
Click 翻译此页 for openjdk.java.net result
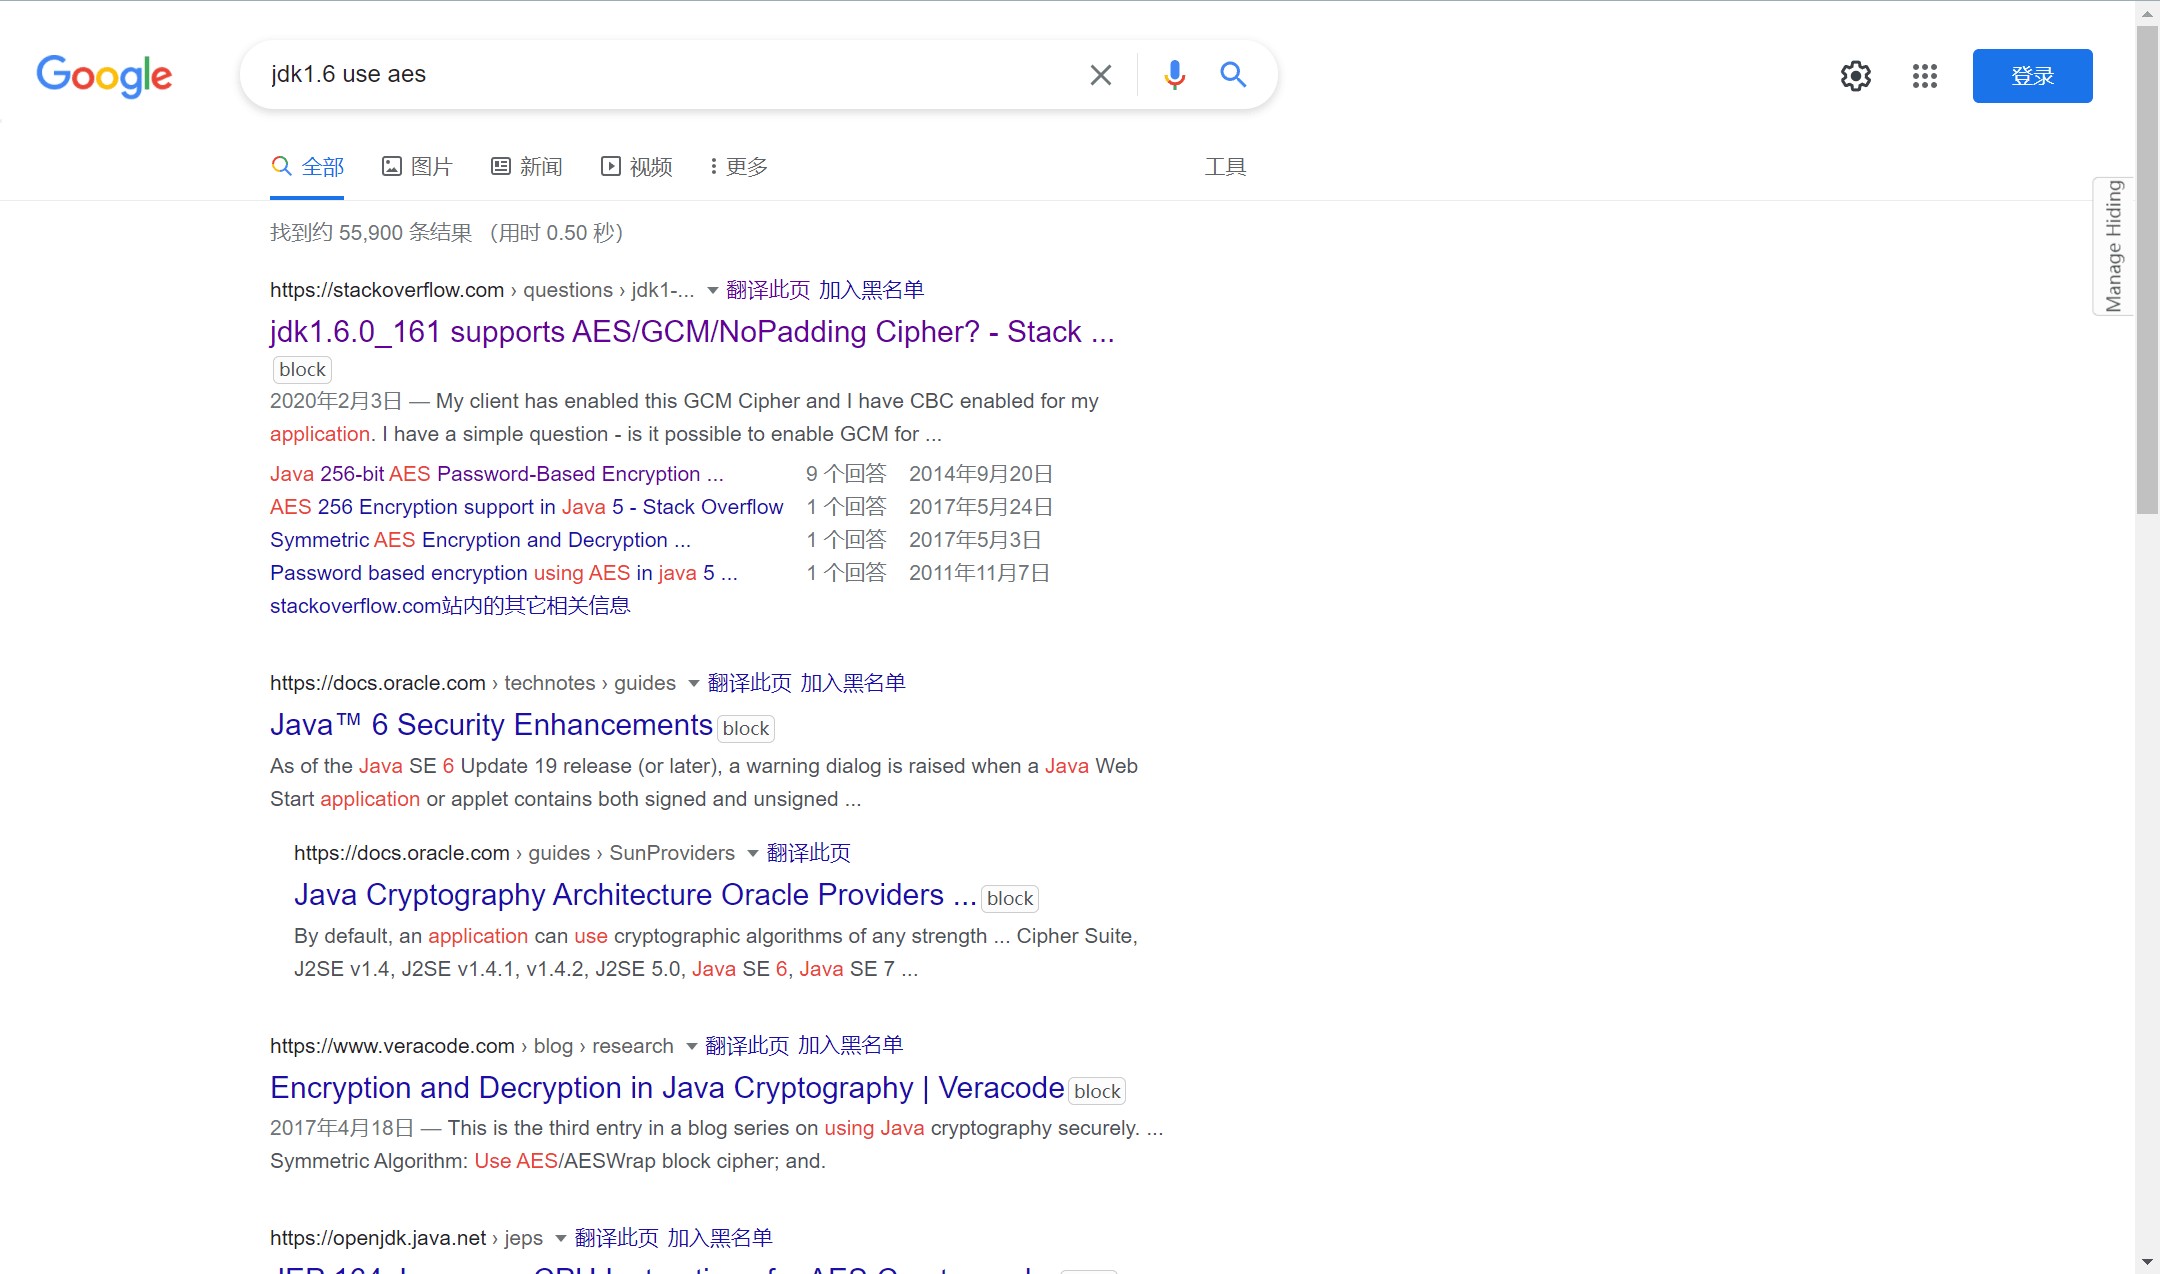pyautogui.click(x=617, y=1238)
